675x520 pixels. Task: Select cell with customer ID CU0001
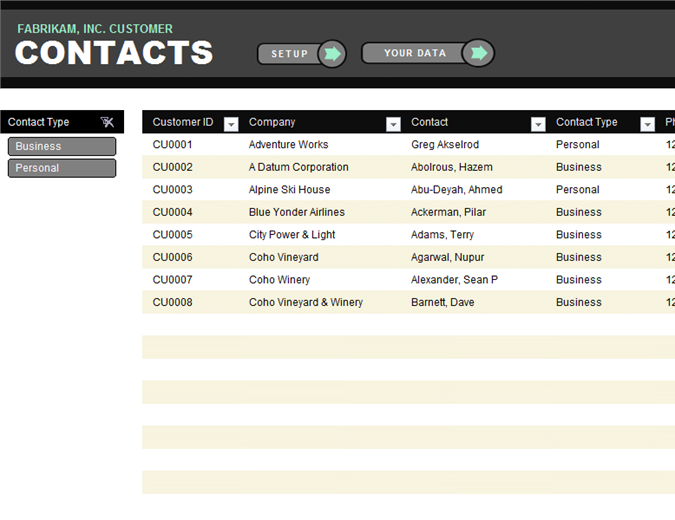(172, 145)
